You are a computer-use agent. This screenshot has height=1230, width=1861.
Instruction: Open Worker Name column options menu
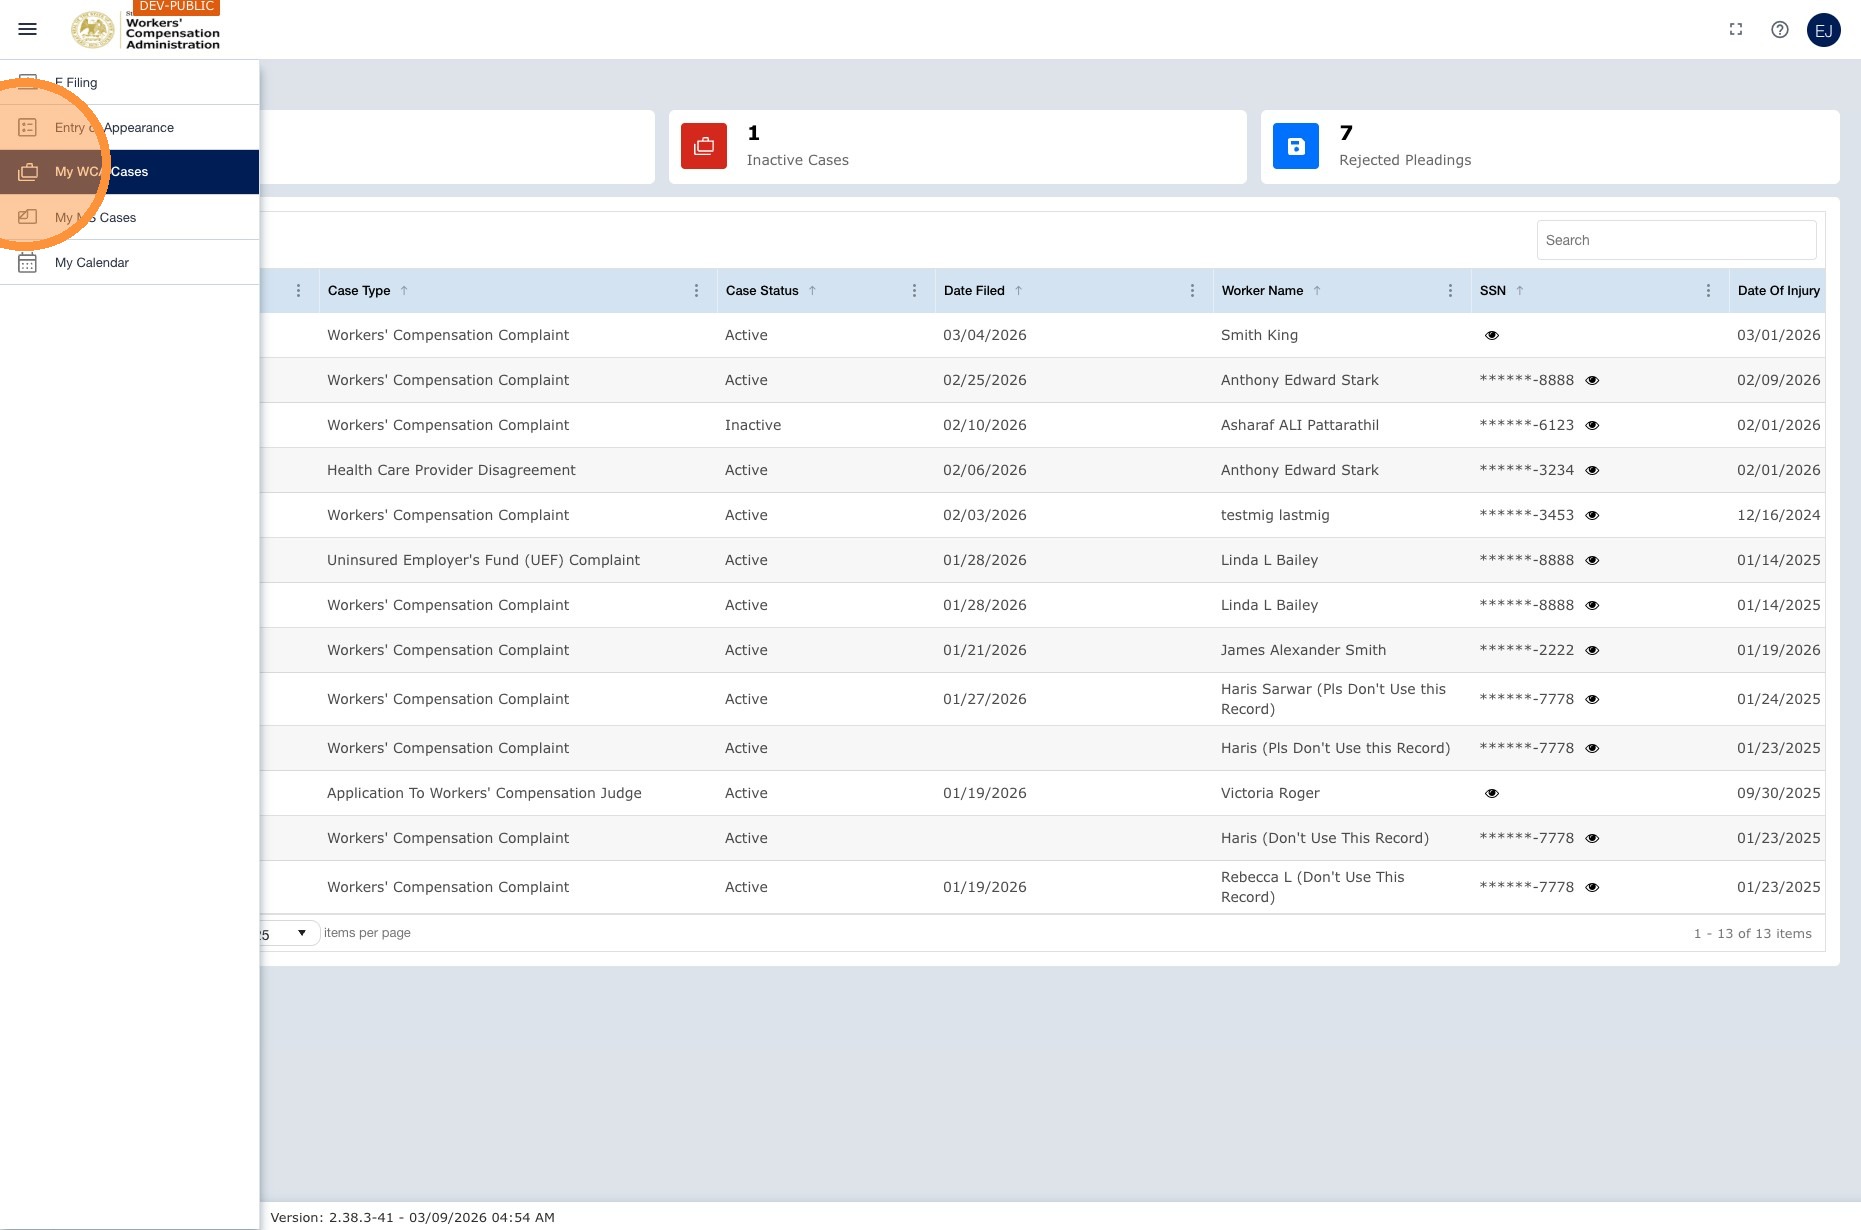1451,291
